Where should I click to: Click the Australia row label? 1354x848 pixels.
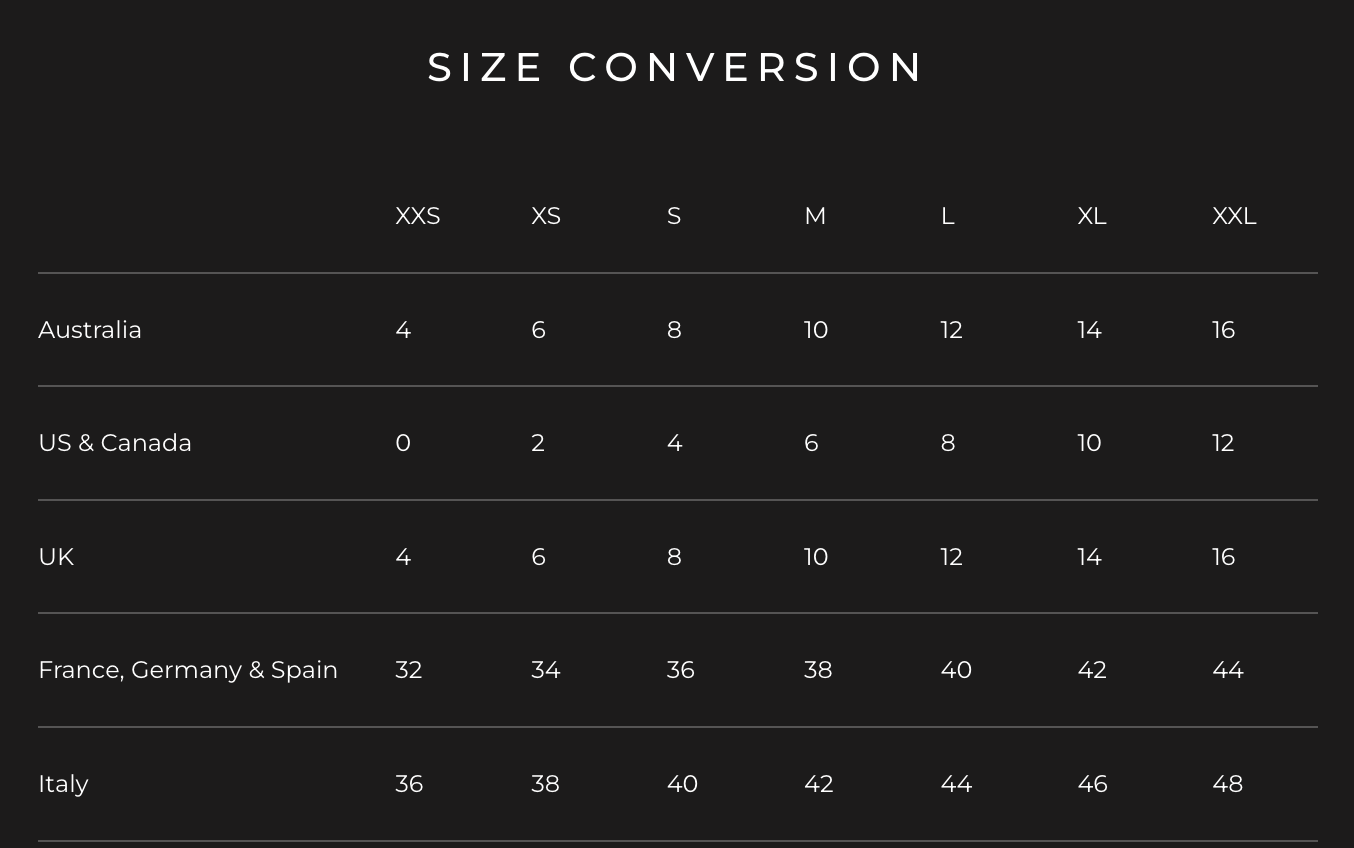click(x=90, y=330)
